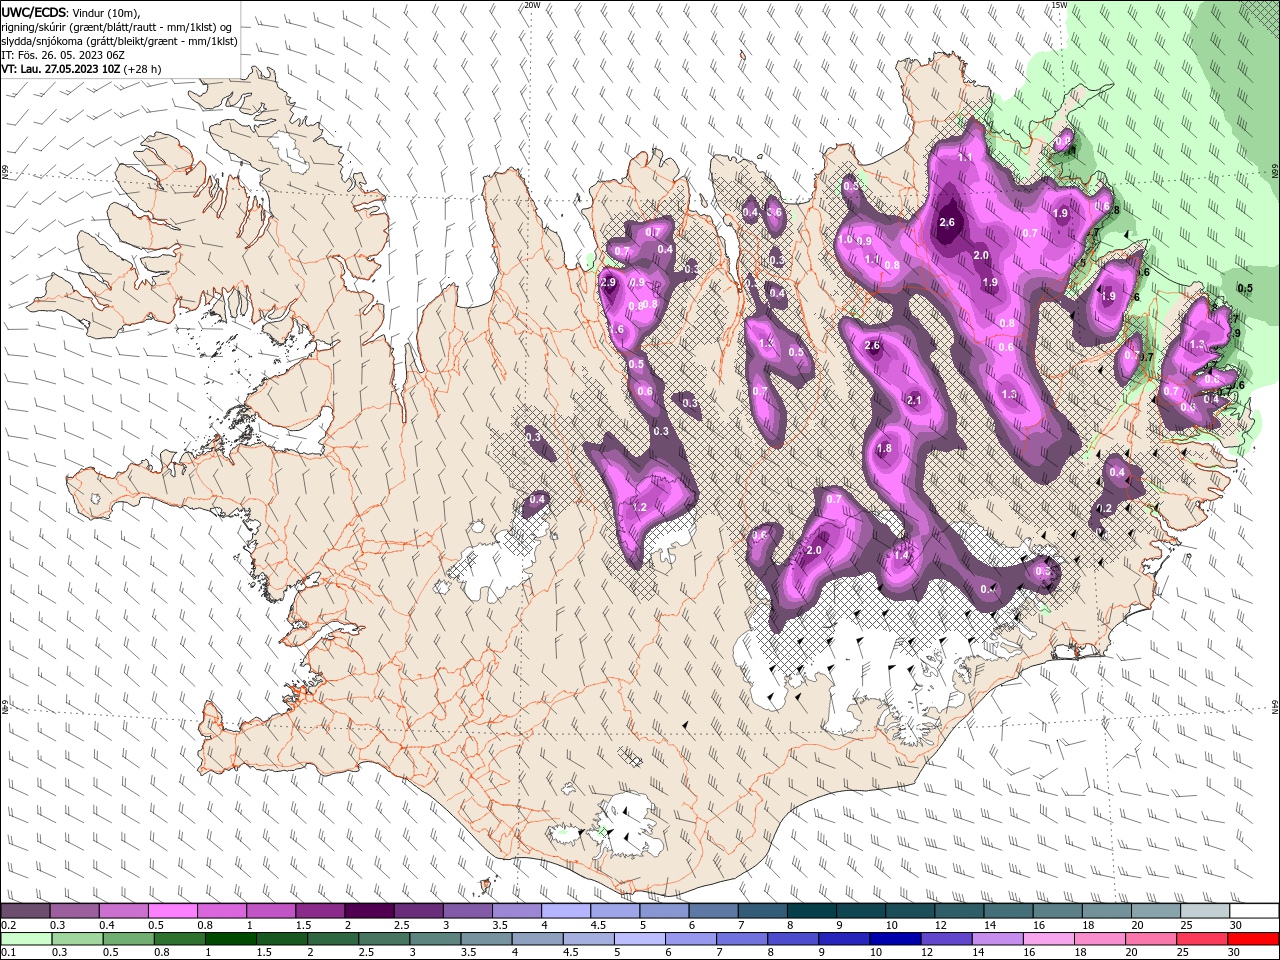The width and height of the screenshot is (1280, 960).
Task: Click the '4.5' label under the snow scale
Action: (598, 925)
